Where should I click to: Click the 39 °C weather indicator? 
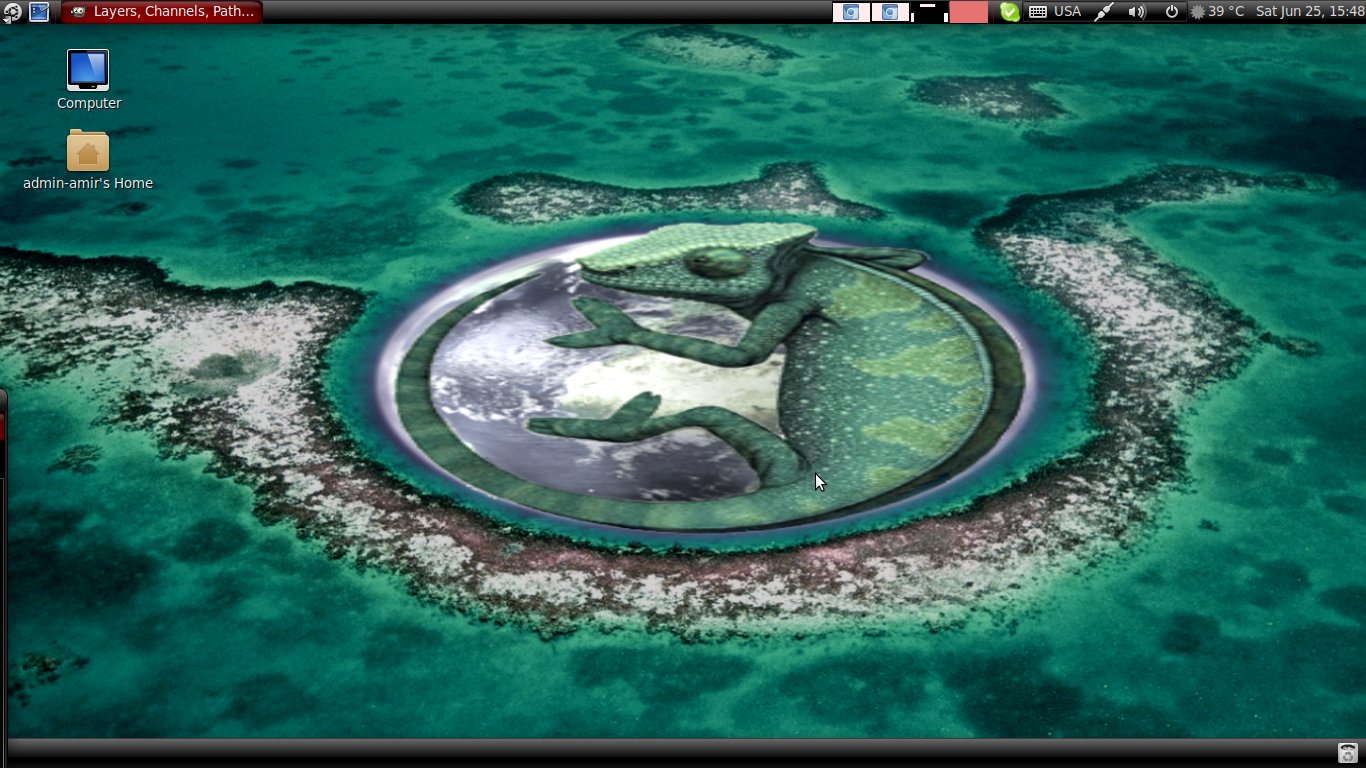tap(1217, 12)
